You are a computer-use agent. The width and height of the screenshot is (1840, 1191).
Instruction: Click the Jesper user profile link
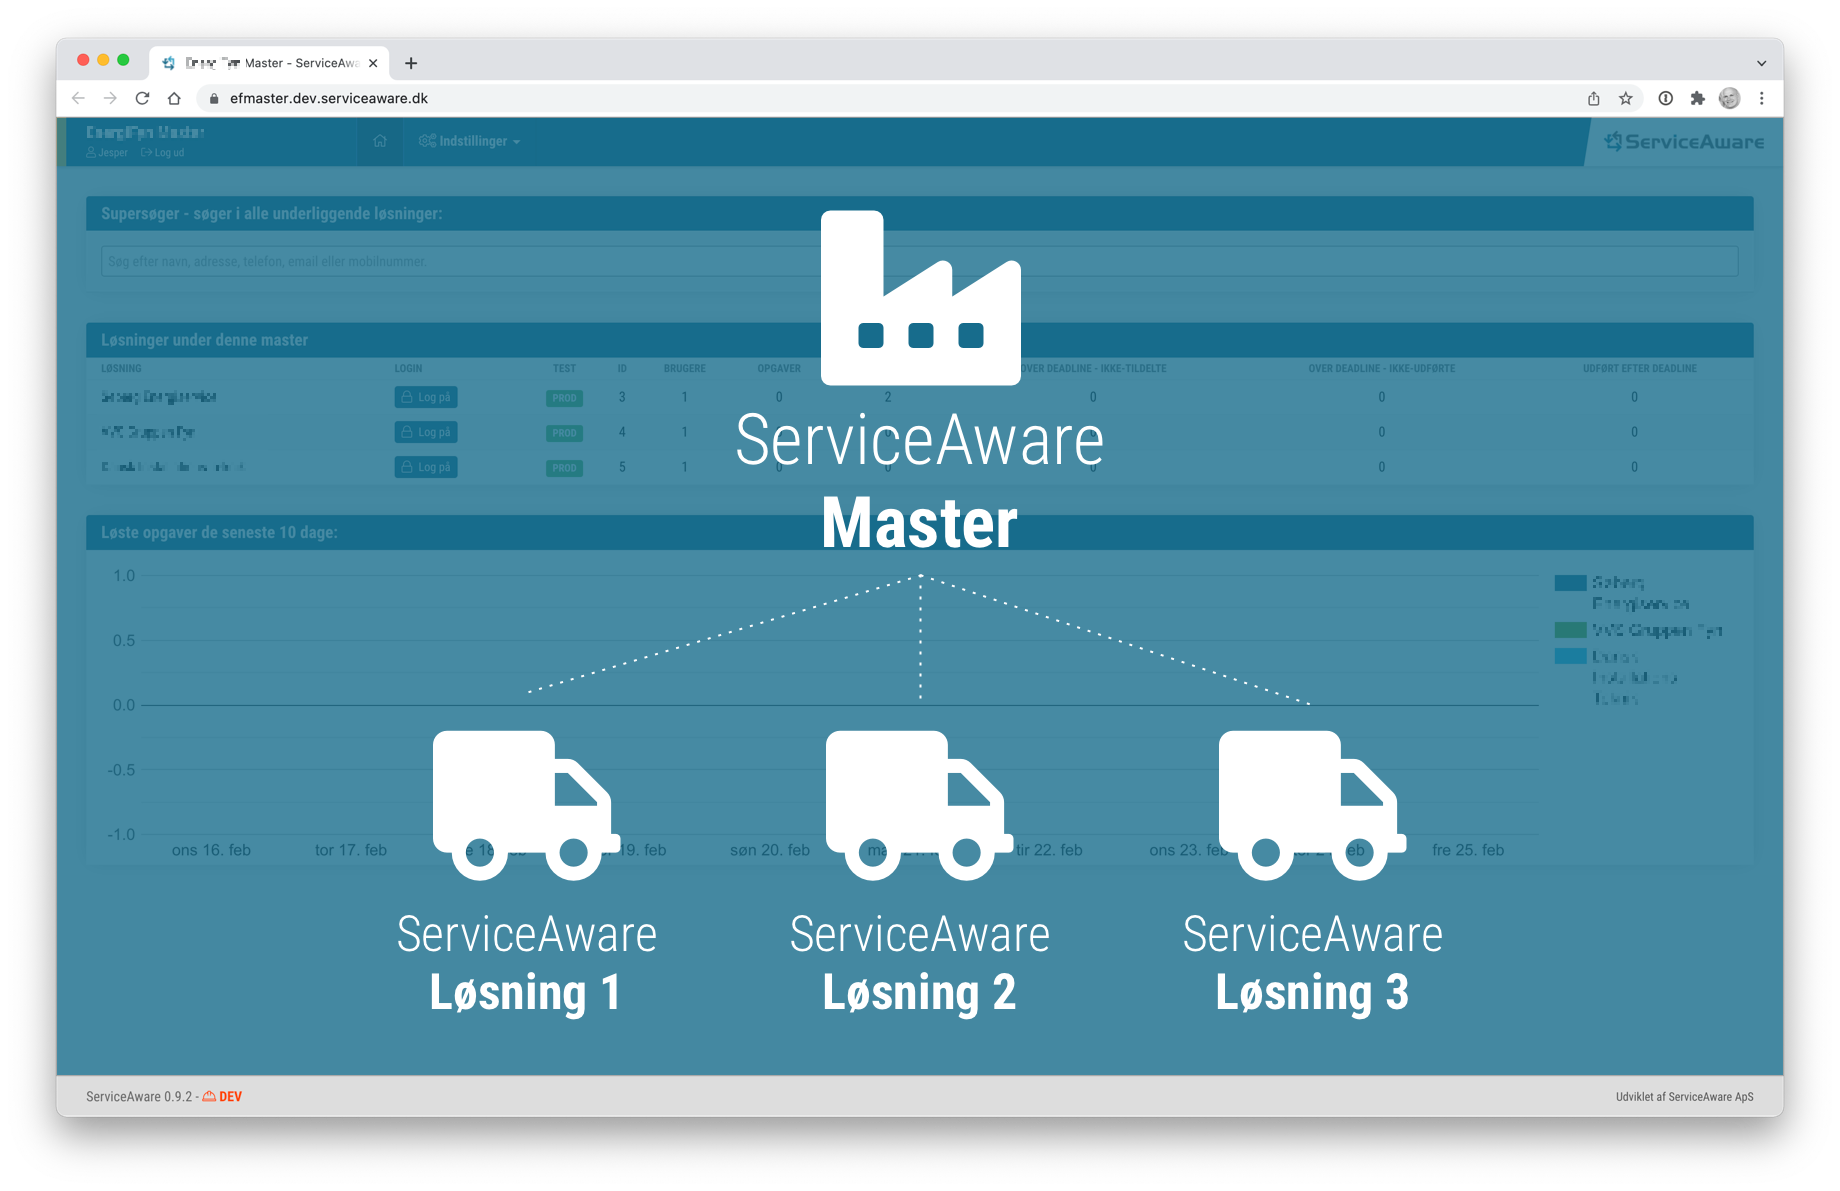tap(107, 153)
